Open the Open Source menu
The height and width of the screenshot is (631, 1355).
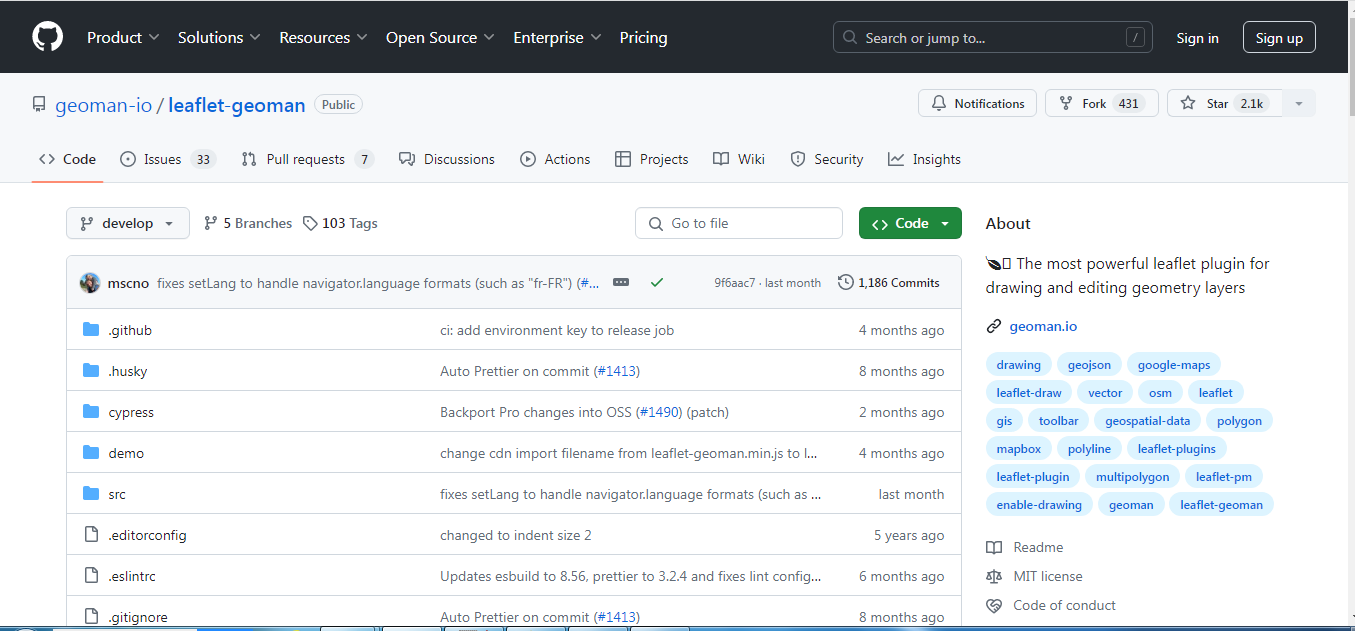pos(440,37)
